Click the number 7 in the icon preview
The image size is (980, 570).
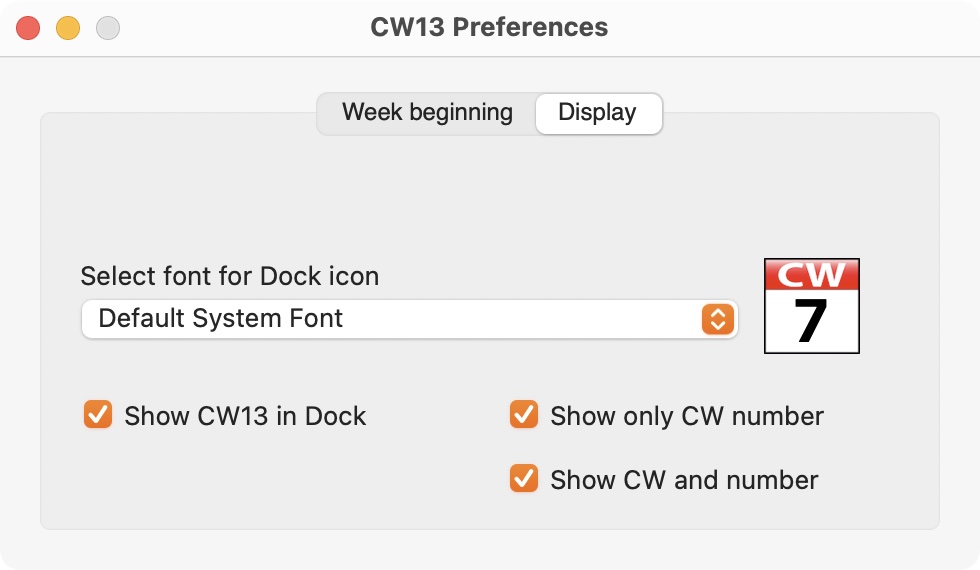pos(811,321)
